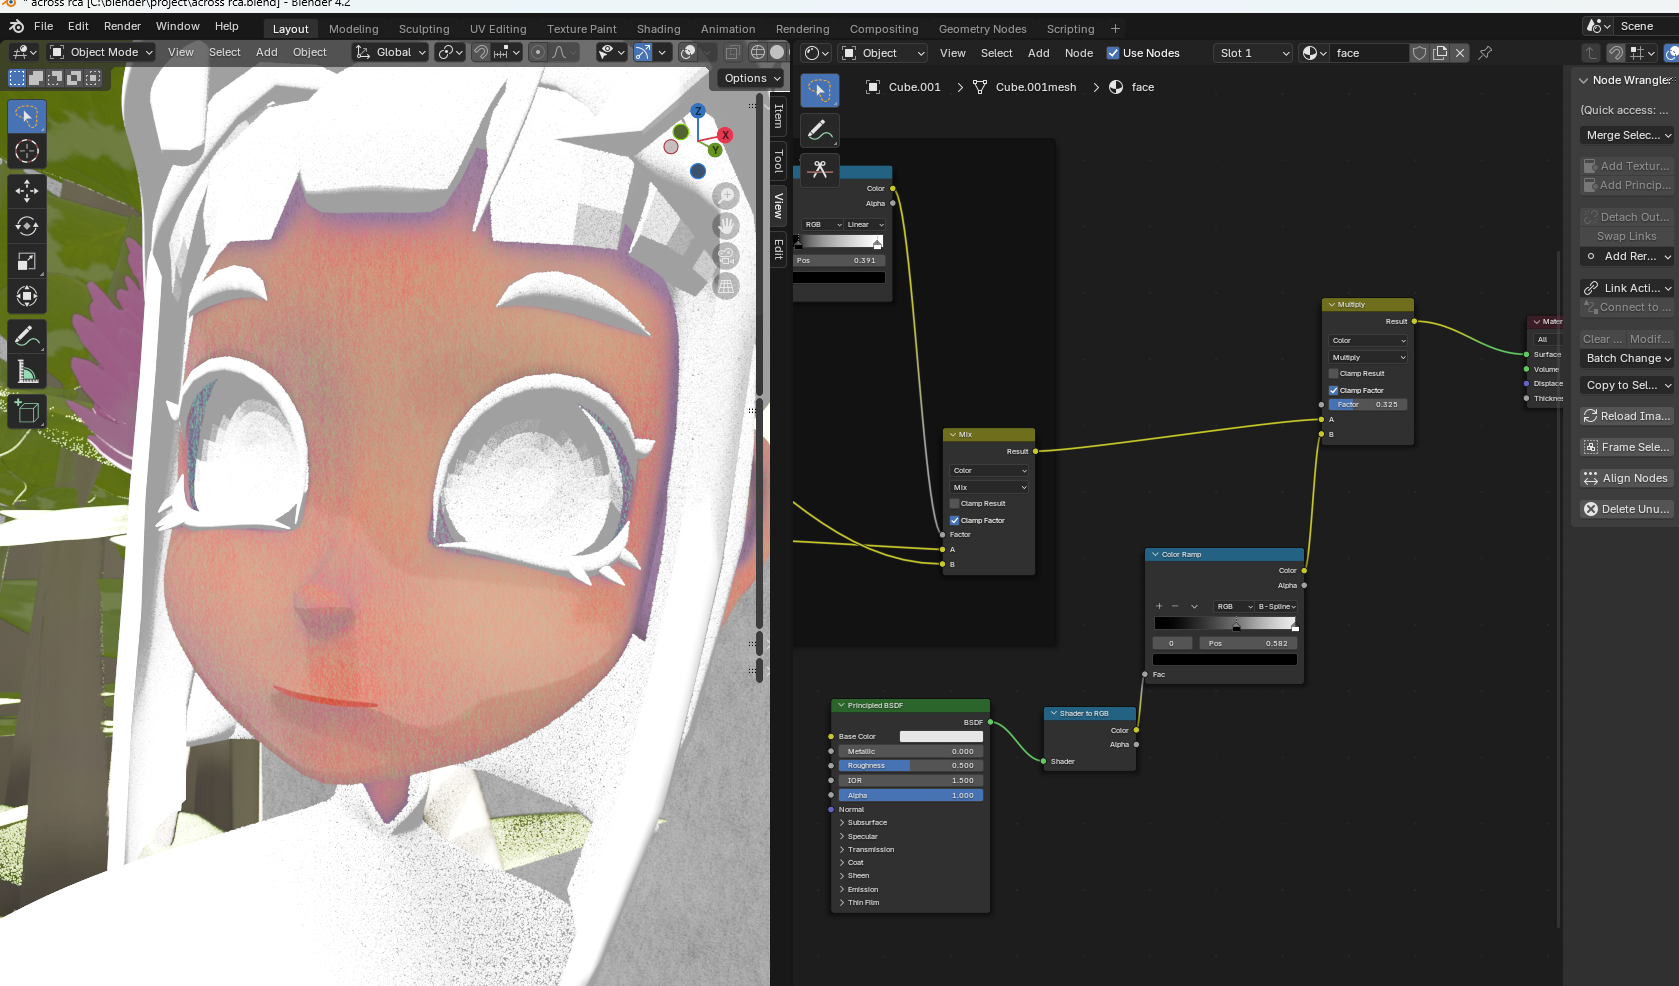Screen dimensions: 1679x986
Task: Collapse the Node Wrangler panel
Action: coord(1583,80)
